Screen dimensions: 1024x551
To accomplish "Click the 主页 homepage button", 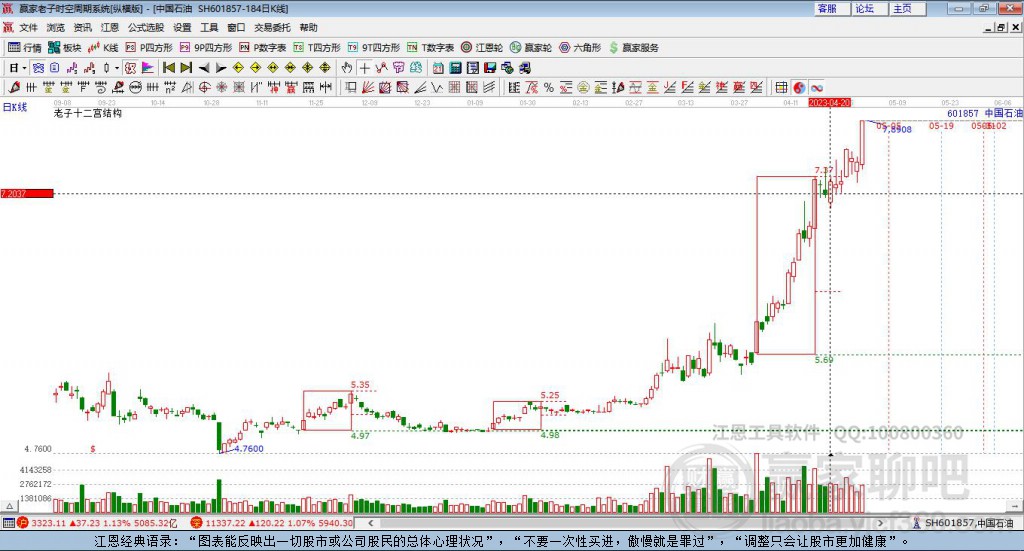I will click(x=907, y=8).
